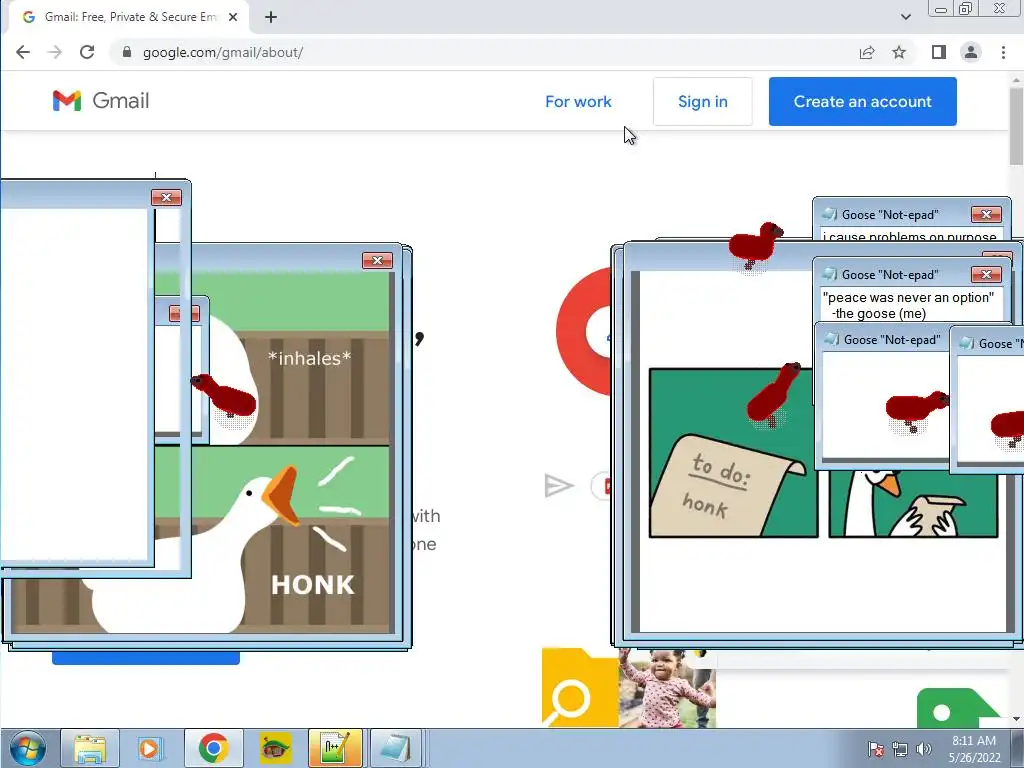The width and height of the screenshot is (1024, 768).
Task: Click the address bar URL
Action: click(223, 52)
